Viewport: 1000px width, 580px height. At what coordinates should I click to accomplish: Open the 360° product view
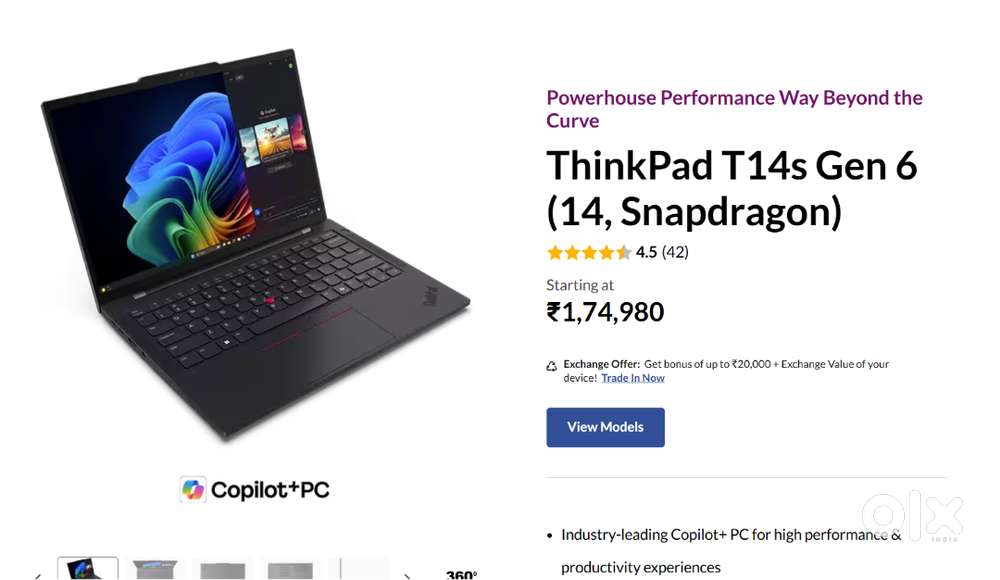click(x=461, y=574)
